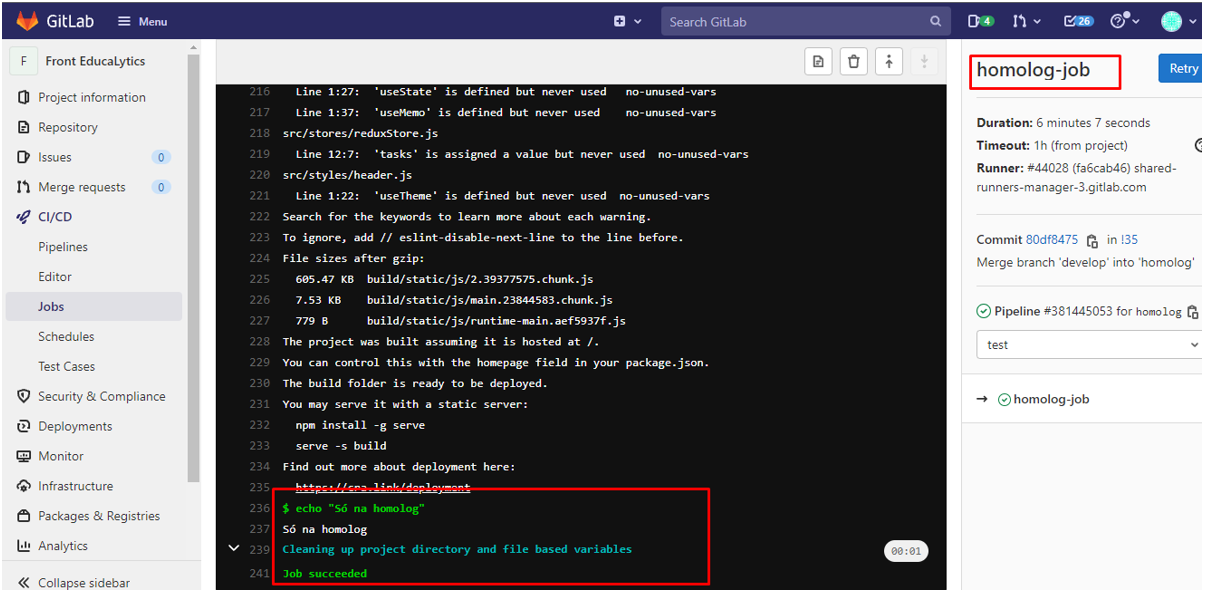Copy commit SHA with clipboard icon
The width and height of the screenshot is (1206, 593).
click(x=1092, y=240)
